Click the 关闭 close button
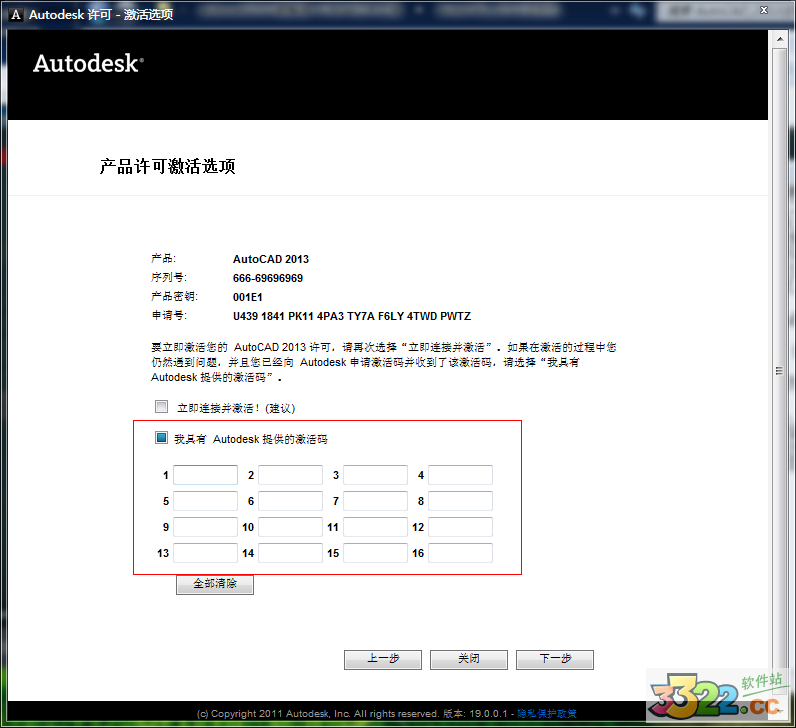This screenshot has height=728, width=796. click(x=469, y=659)
